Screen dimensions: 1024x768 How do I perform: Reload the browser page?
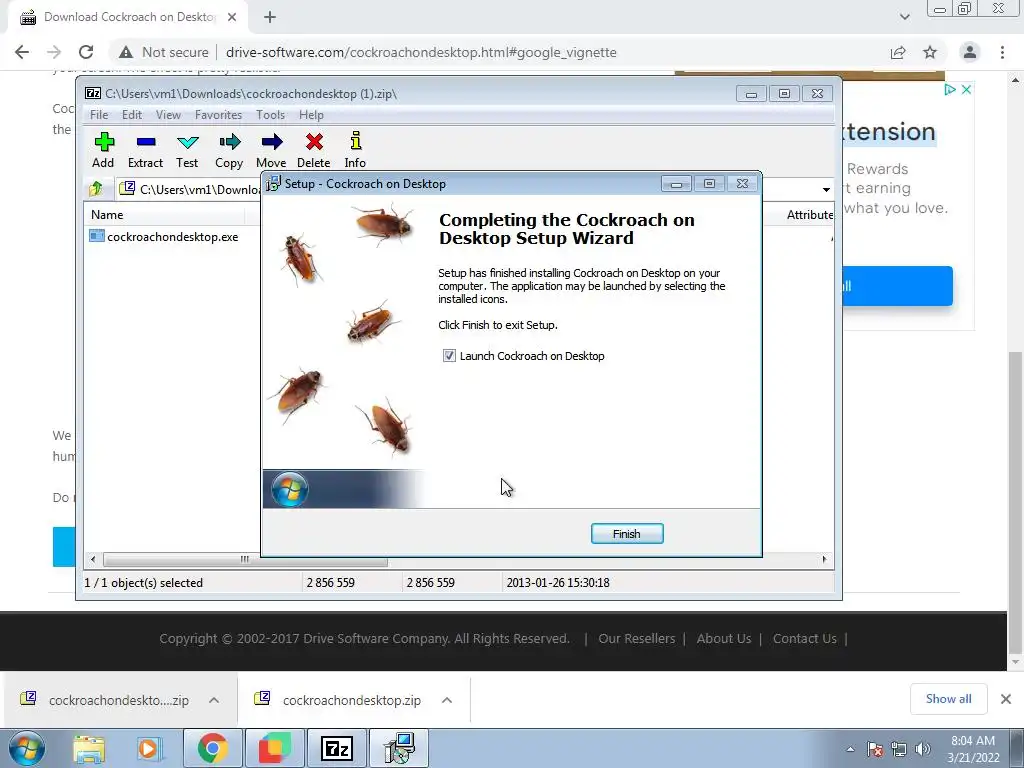pyautogui.click(x=86, y=52)
